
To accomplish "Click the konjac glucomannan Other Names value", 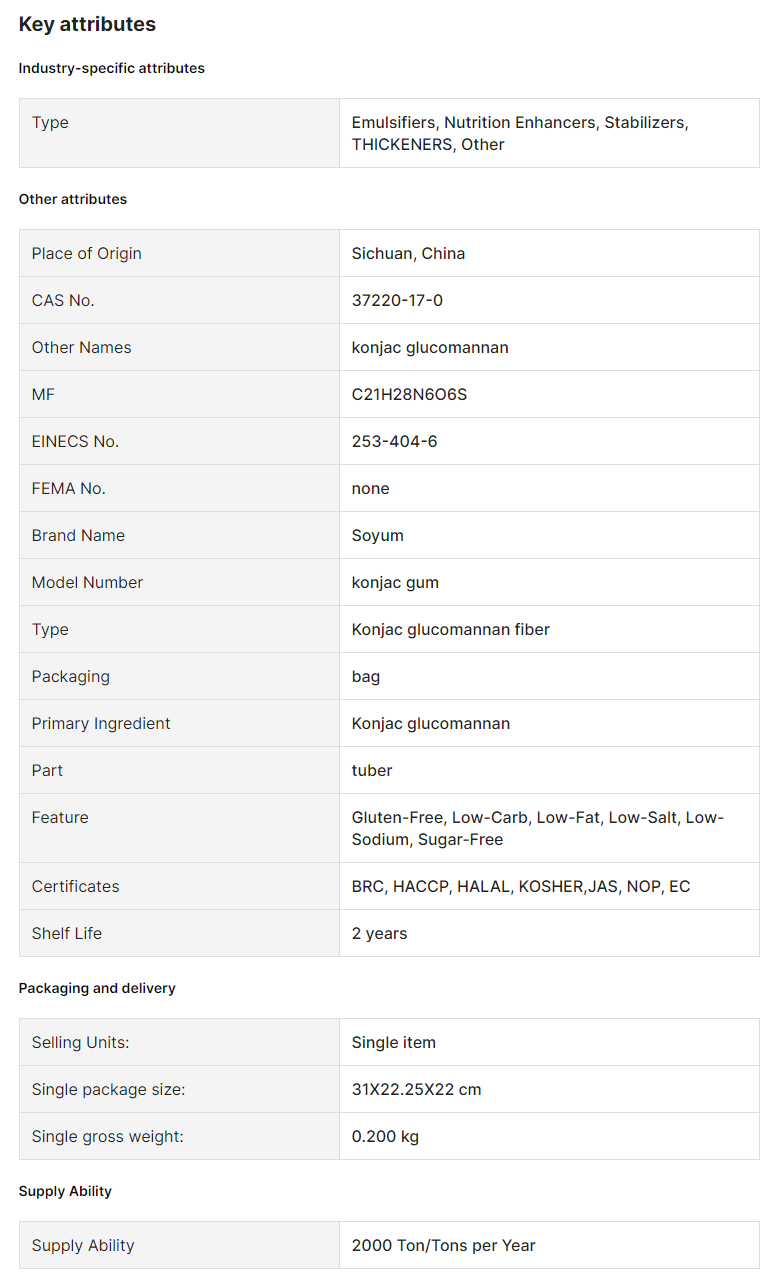I will click(x=430, y=347).
